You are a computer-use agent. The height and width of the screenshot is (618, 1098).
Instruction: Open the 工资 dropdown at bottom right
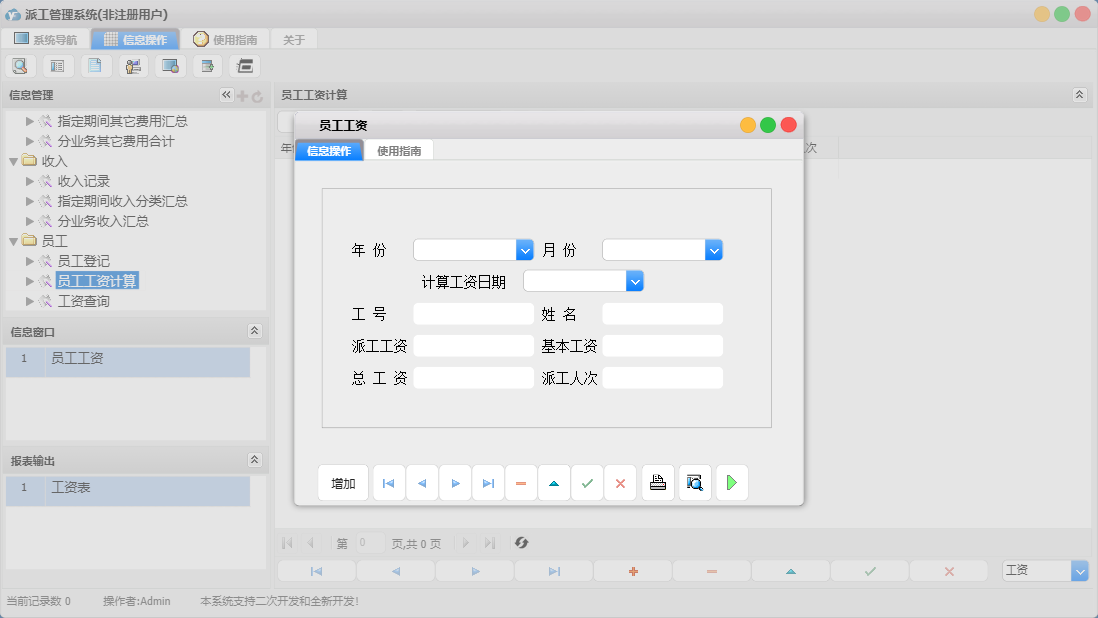click(x=1078, y=570)
